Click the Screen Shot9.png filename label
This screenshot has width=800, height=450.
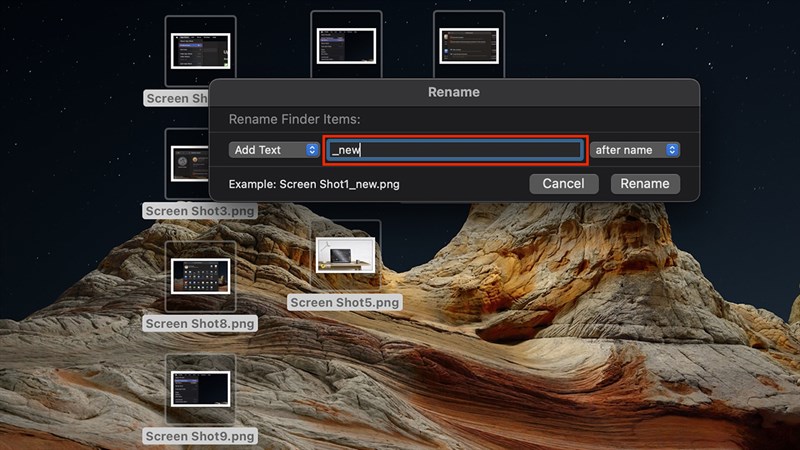coord(200,436)
